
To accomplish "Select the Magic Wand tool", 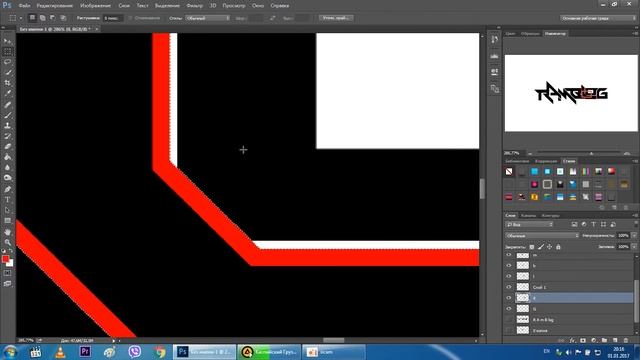I will (x=7, y=73).
